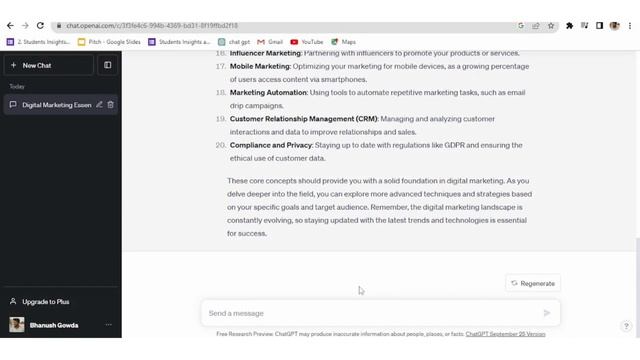Click the page vertical scrollbar

pos(637,288)
